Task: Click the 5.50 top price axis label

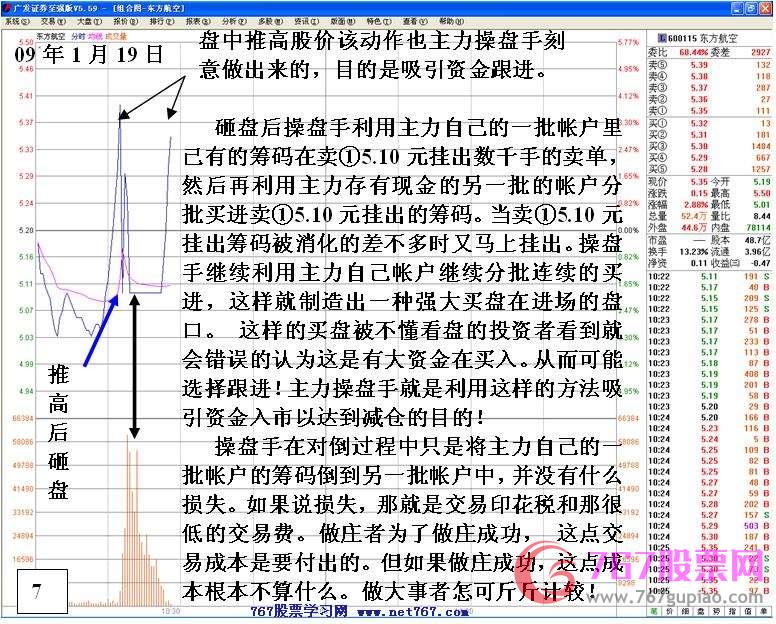Action: [26, 42]
